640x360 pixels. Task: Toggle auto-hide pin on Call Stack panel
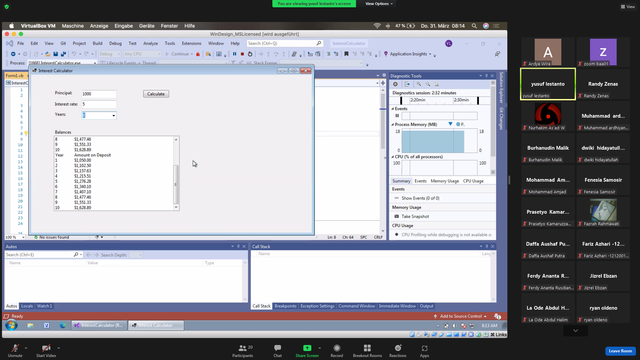tap(487, 247)
